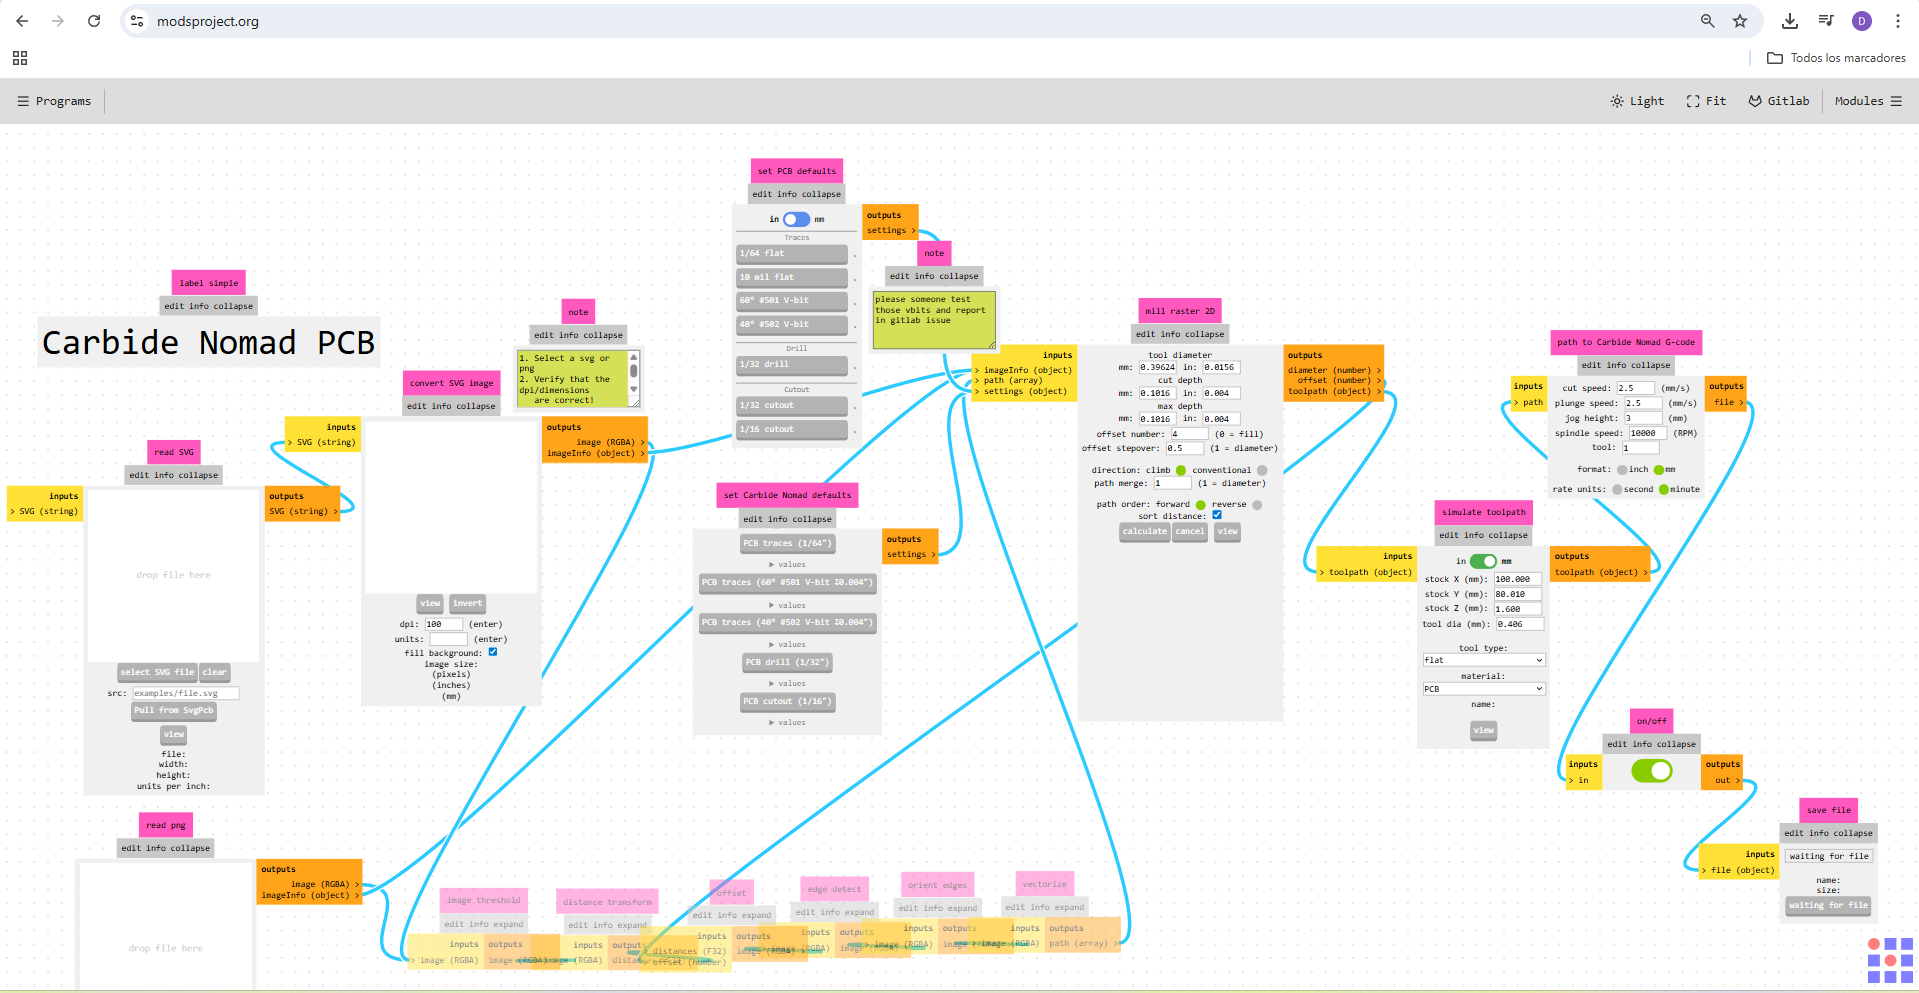Select conventional direction radio button
This screenshot has width=1919, height=993.
coord(1262,470)
